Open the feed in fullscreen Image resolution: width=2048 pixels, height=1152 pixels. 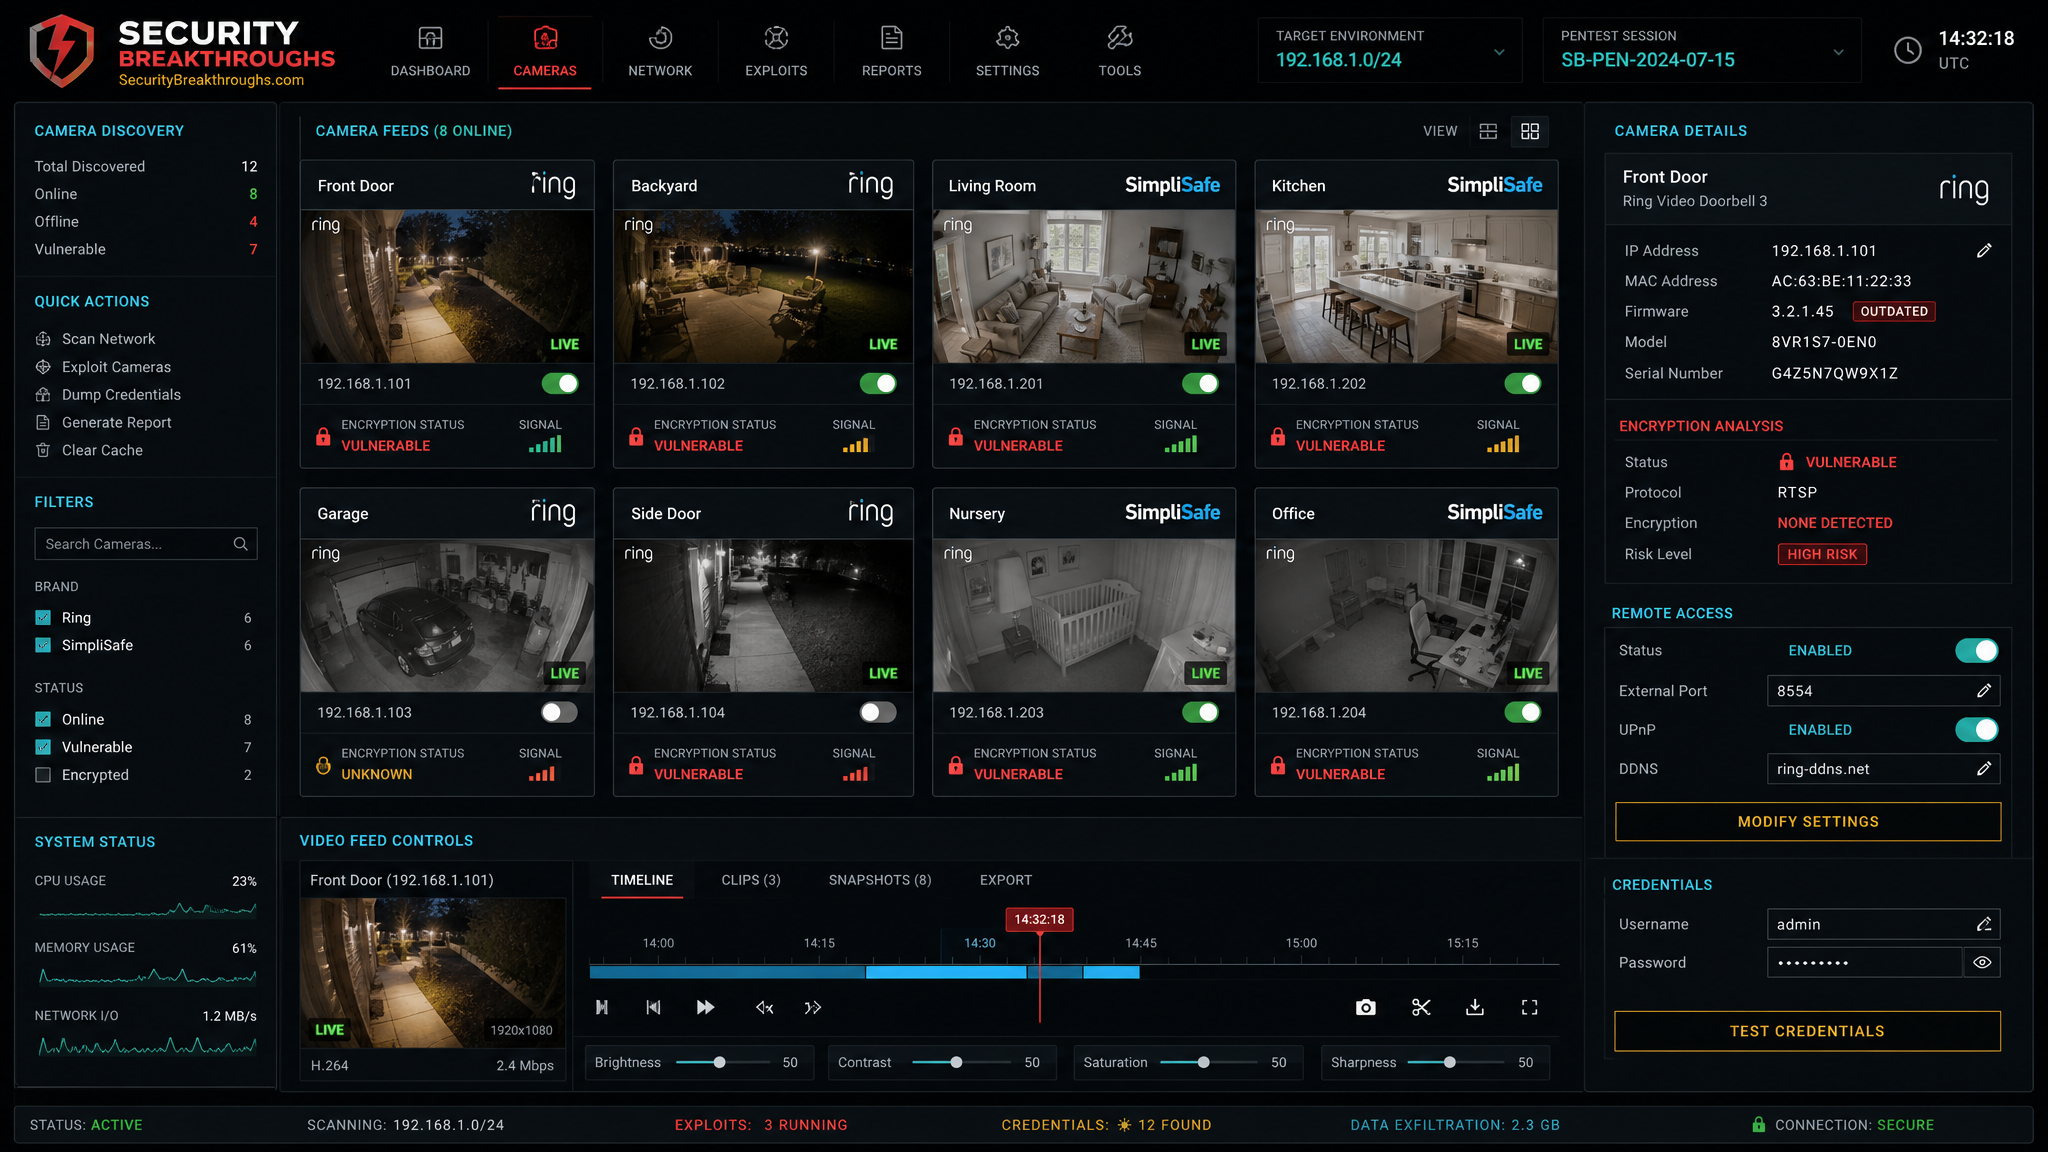(1529, 1007)
